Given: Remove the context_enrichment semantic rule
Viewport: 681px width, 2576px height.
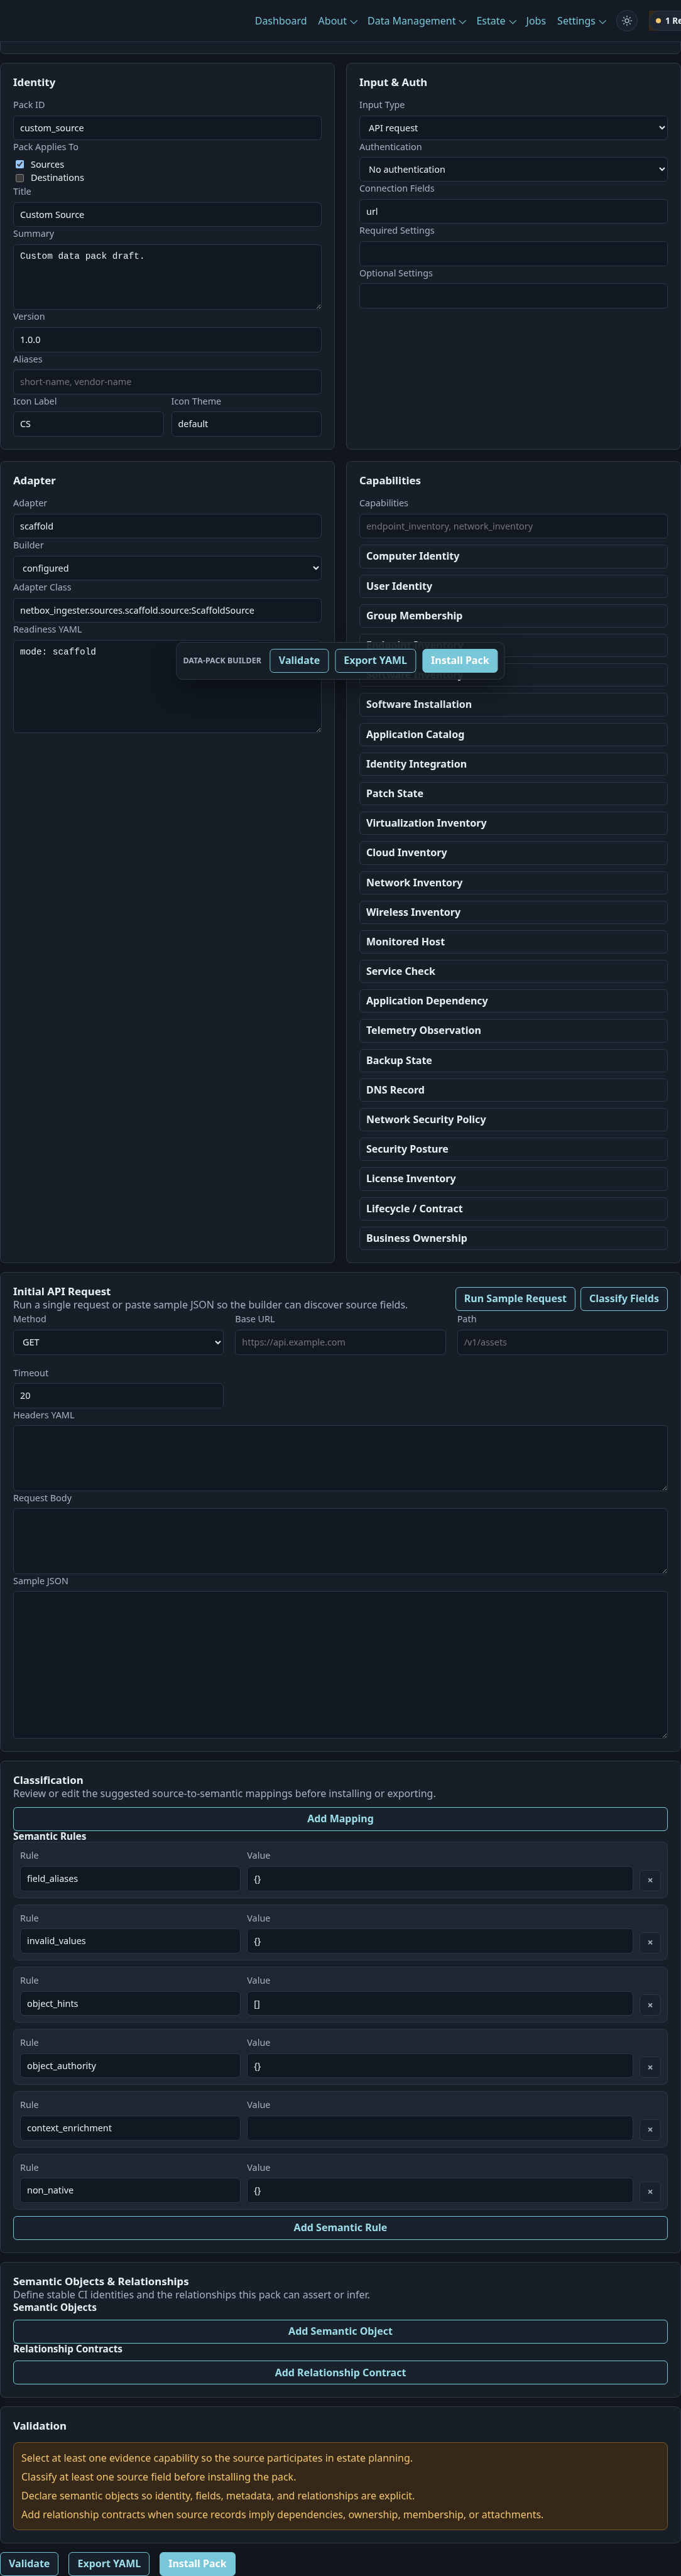Looking at the screenshot, I should (650, 2129).
